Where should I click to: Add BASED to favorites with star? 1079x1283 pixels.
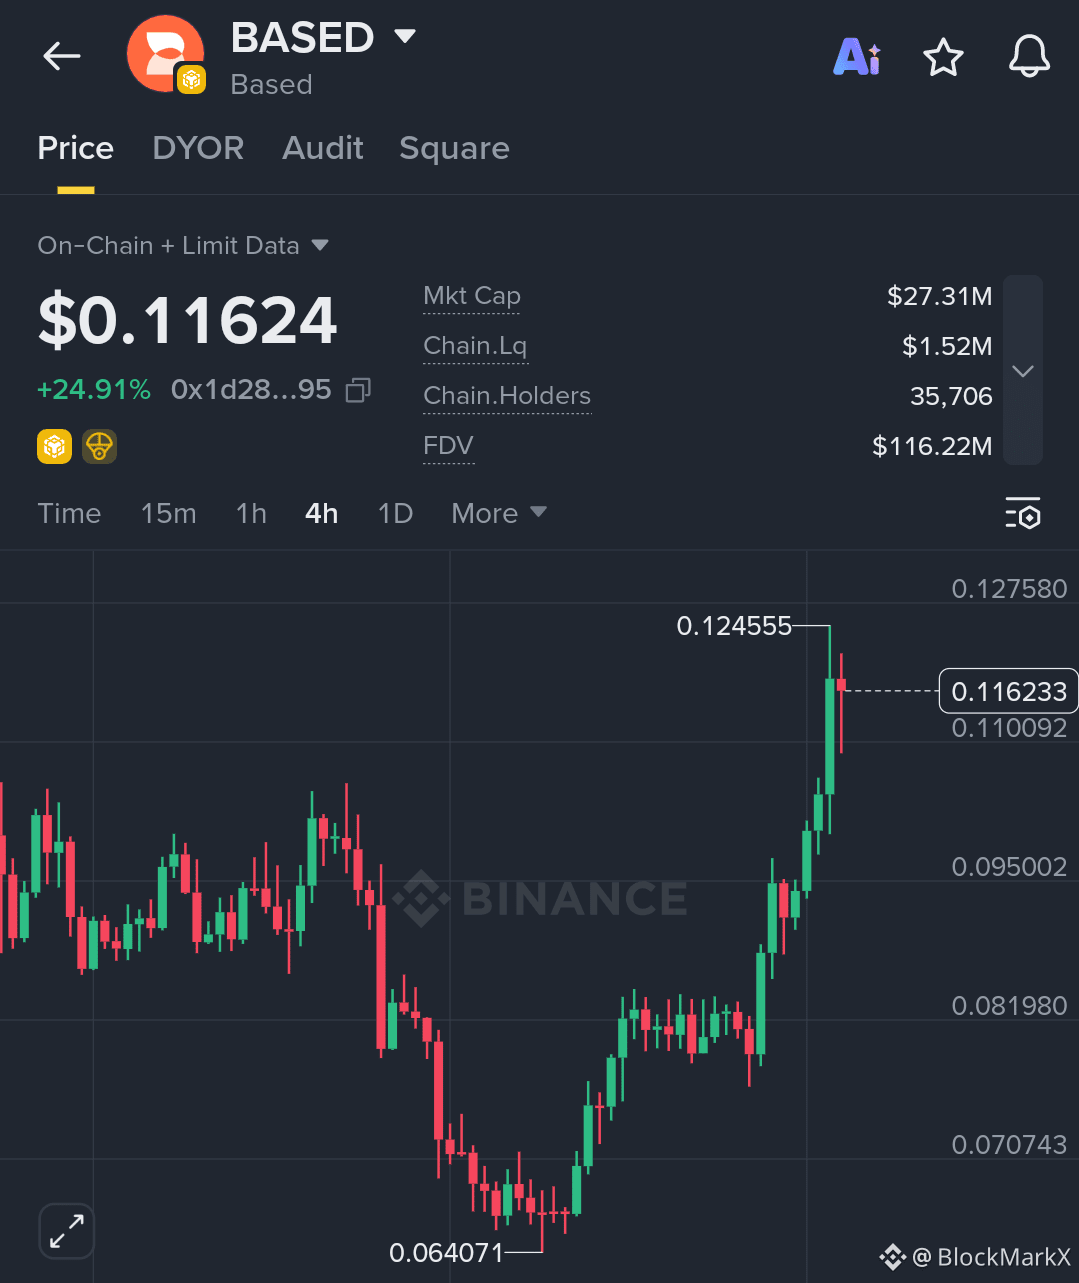943,57
